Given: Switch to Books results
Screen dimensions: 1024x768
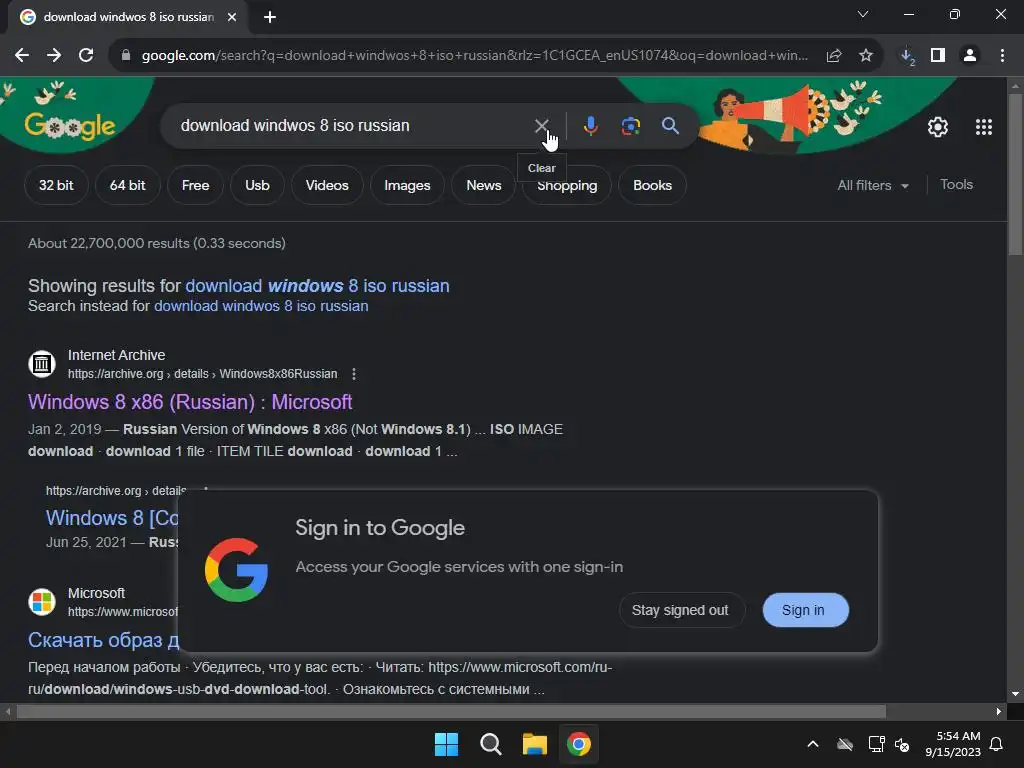Looking at the screenshot, I should point(652,185).
